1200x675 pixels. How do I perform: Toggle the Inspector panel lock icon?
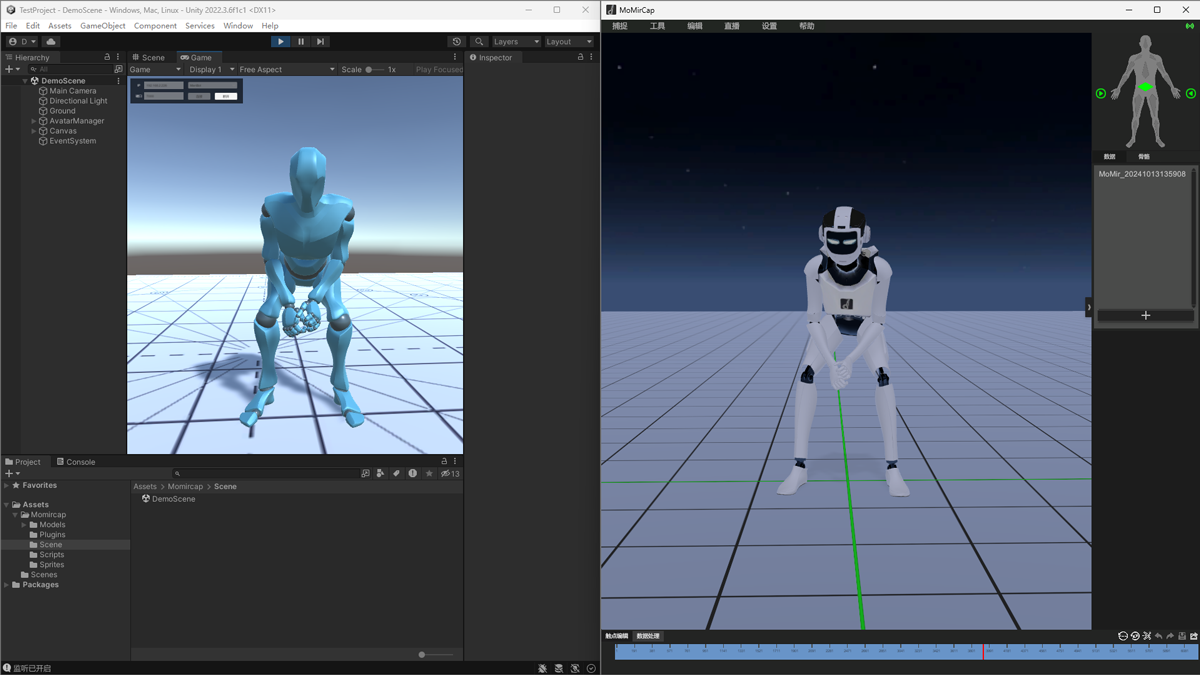580,57
